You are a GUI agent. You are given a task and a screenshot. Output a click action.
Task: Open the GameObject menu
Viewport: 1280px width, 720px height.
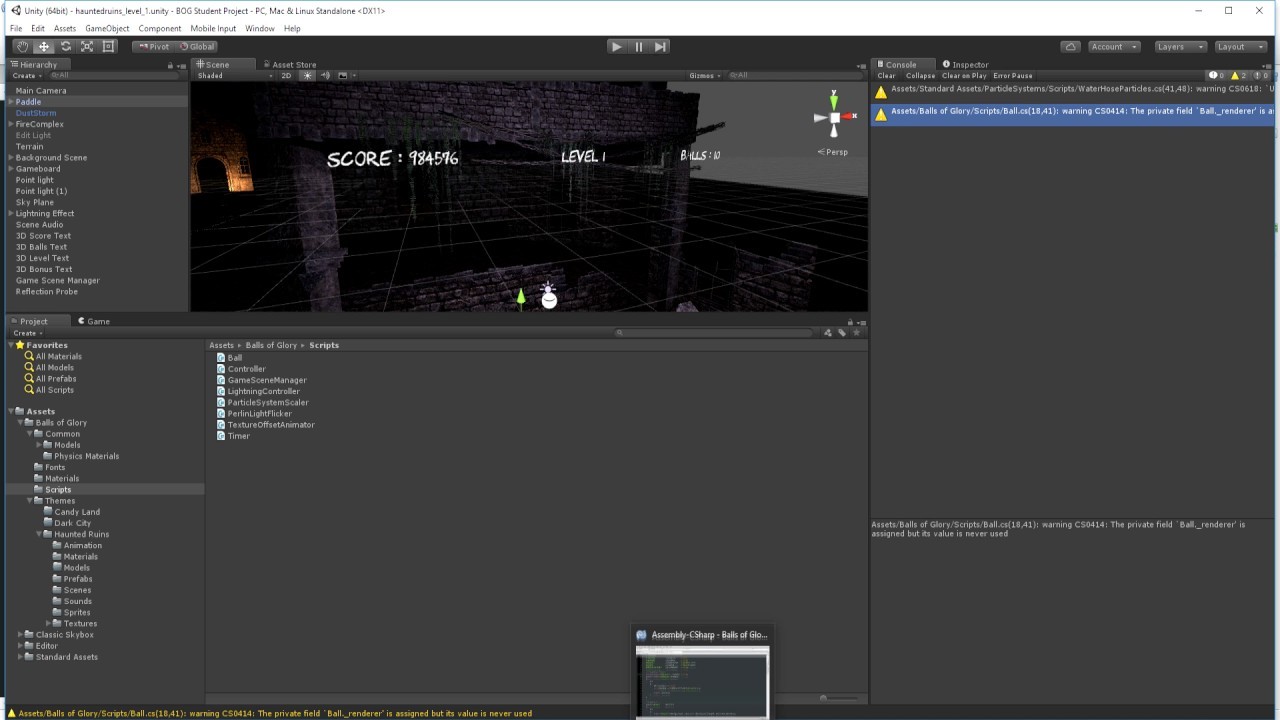[107, 28]
